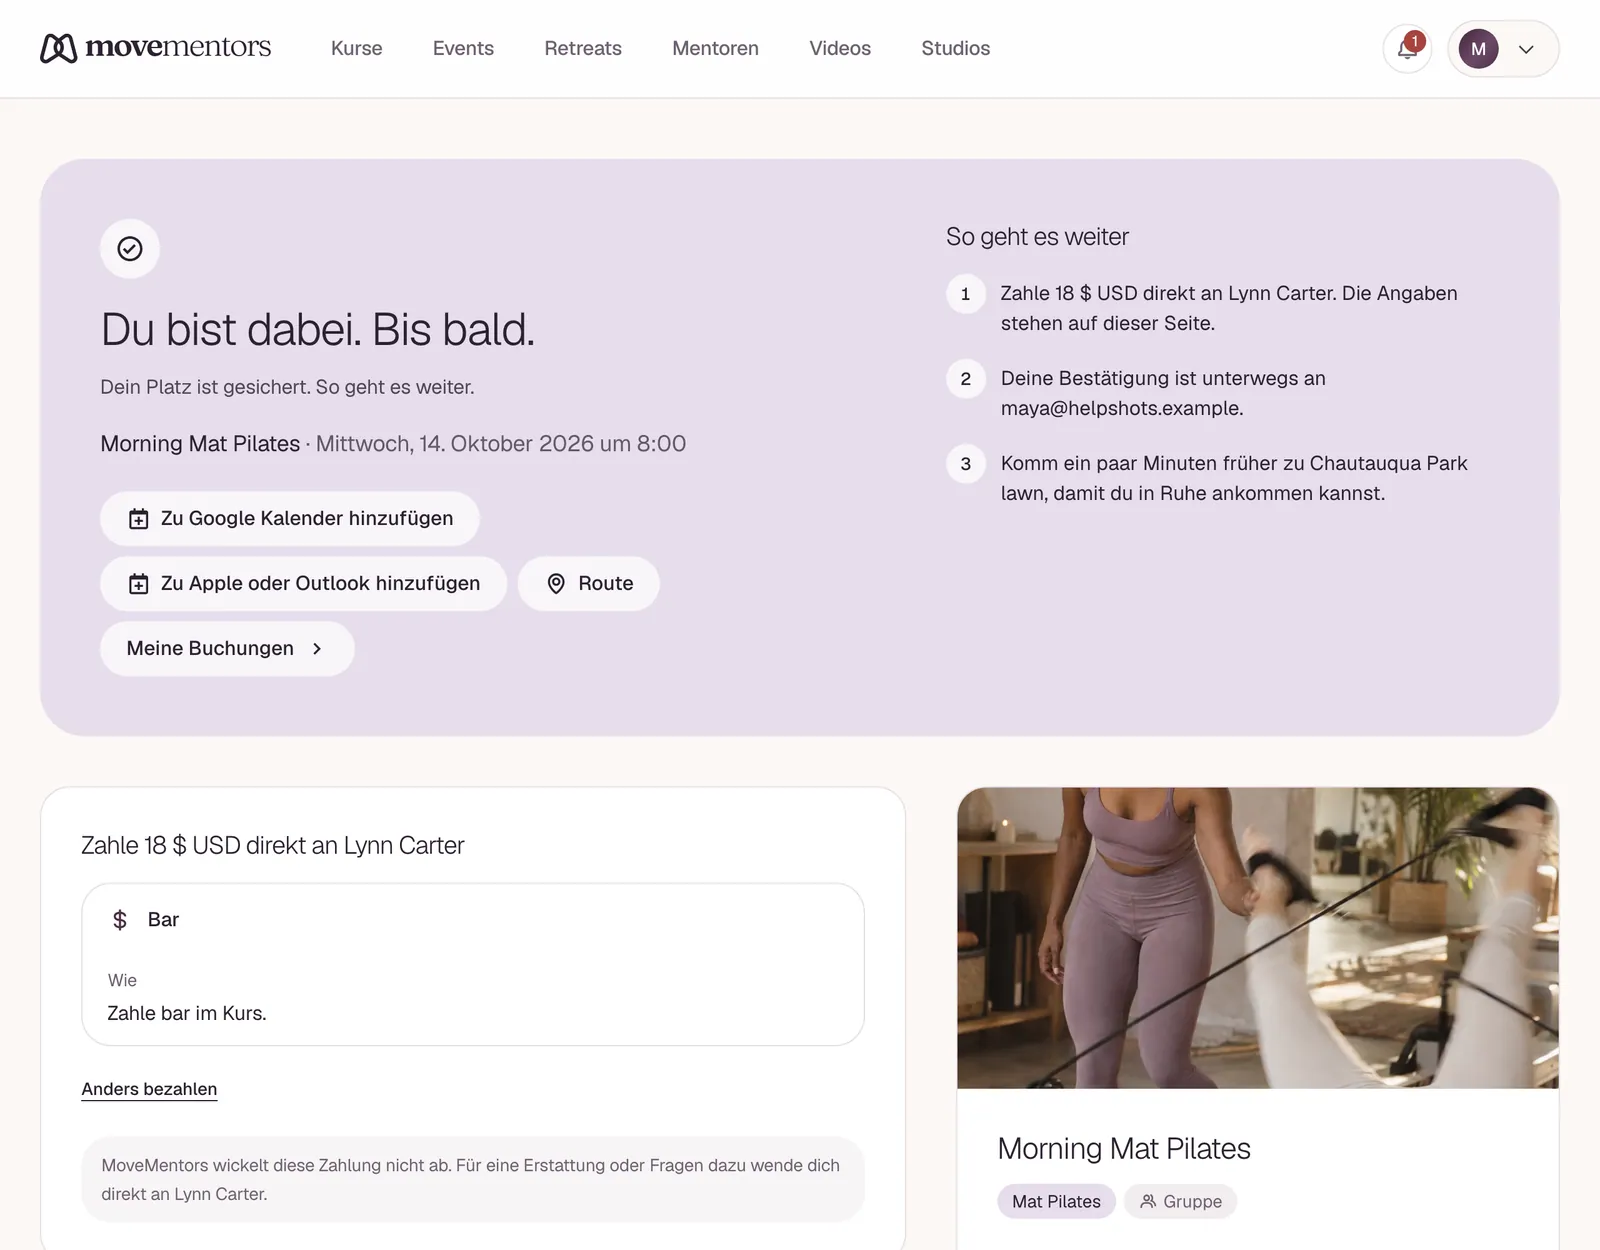
Task: Expand the account menu chevron
Action: (1526, 49)
